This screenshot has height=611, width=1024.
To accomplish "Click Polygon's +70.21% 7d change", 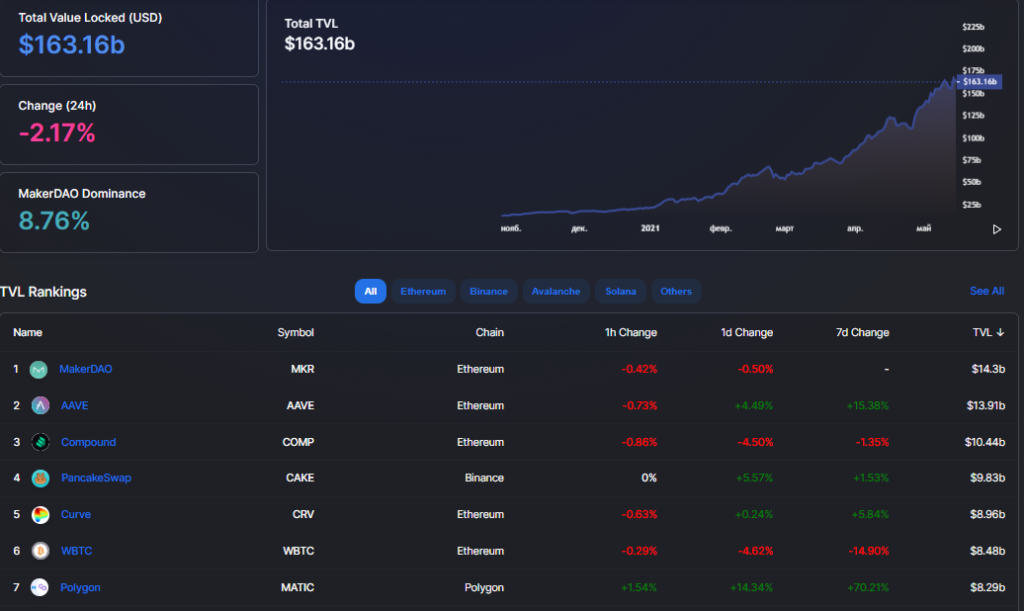I will (x=868, y=588).
